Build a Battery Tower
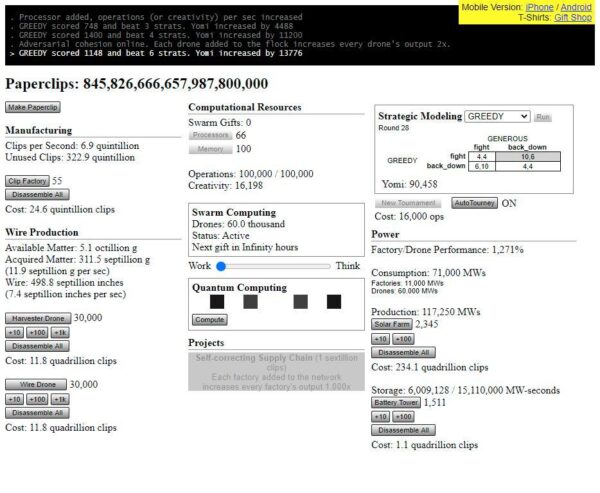This screenshot has width=600, height=493. click(x=395, y=402)
